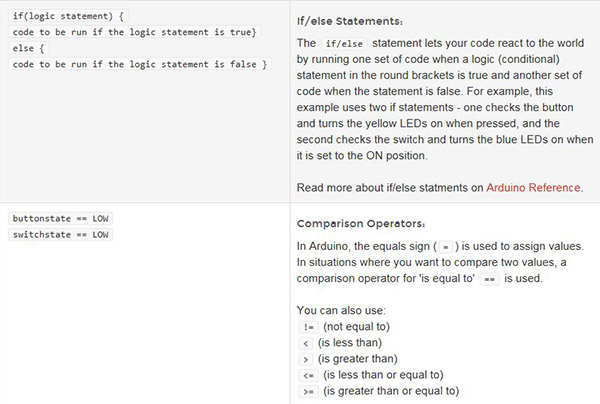Click the code line ending "statement is true}"

tap(135, 34)
